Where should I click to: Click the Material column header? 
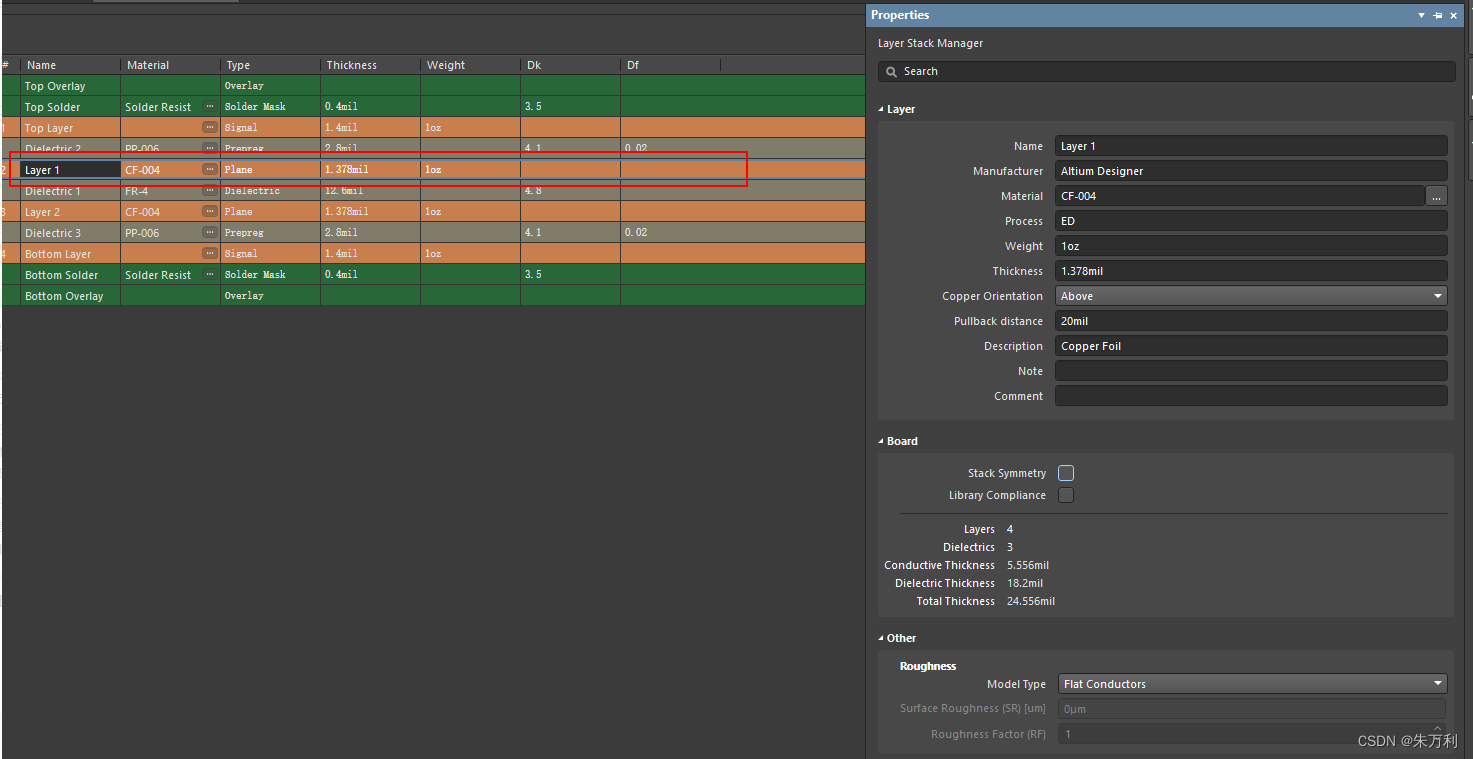tap(149, 65)
